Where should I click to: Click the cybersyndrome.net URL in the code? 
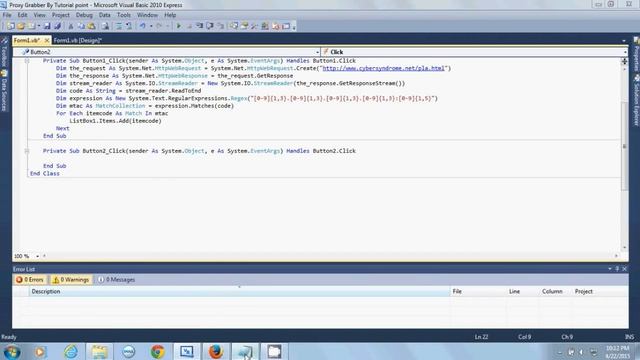tap(383, 68)
